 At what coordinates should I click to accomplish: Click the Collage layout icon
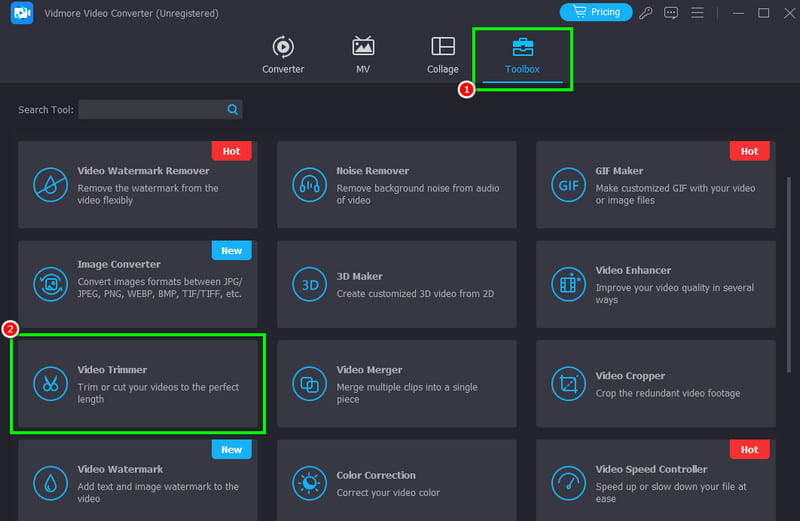tap(443, 46)
